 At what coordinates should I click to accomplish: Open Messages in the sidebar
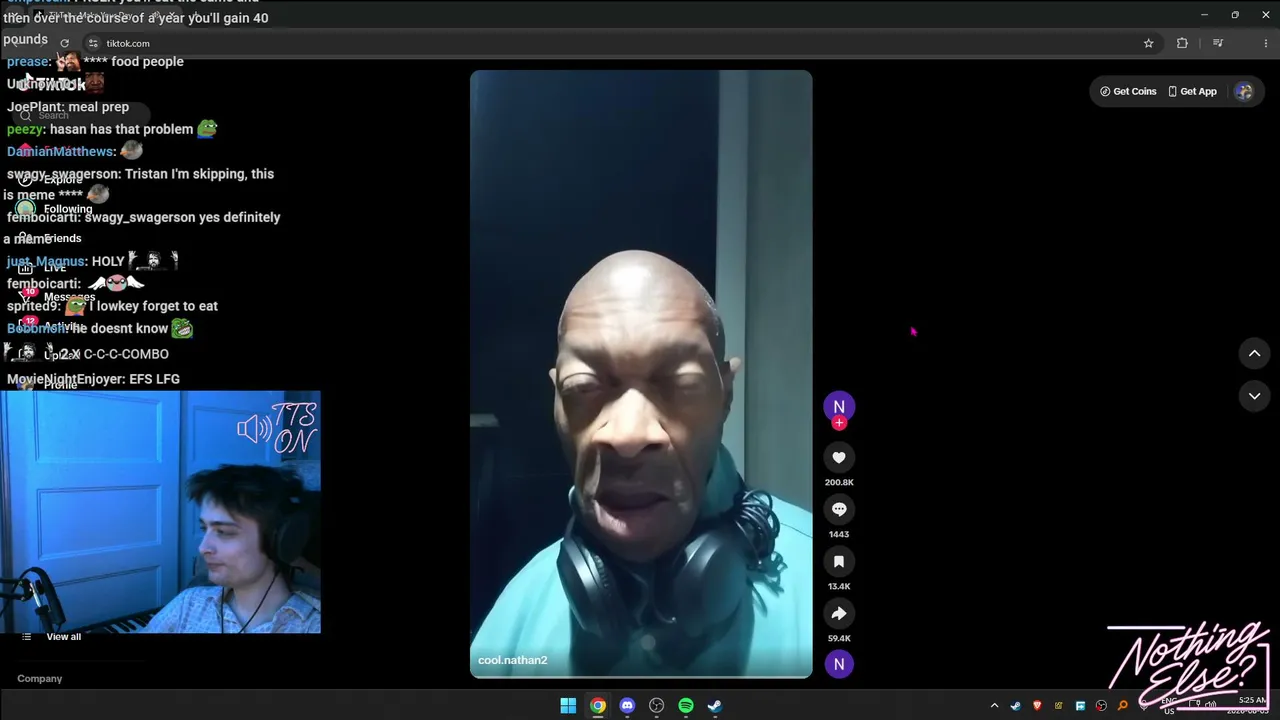tap(68, 297)
